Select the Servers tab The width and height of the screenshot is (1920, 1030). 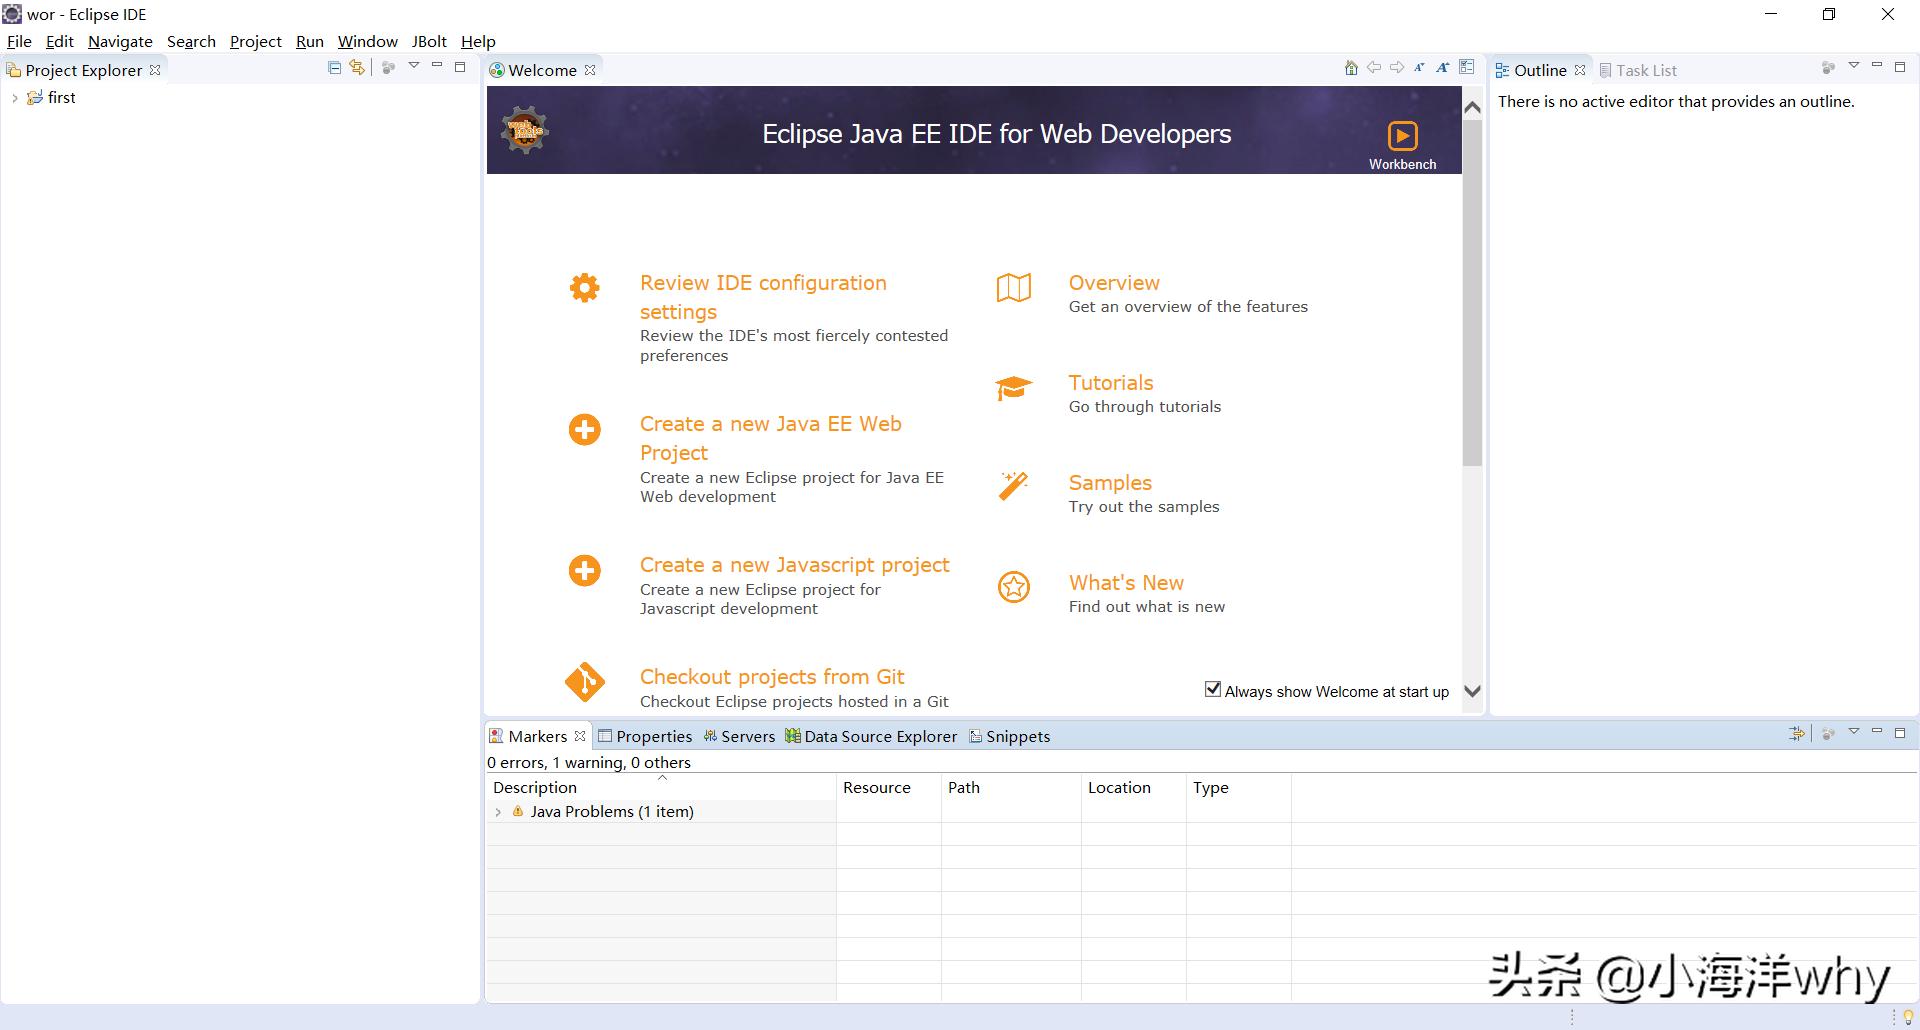(747, 736)
